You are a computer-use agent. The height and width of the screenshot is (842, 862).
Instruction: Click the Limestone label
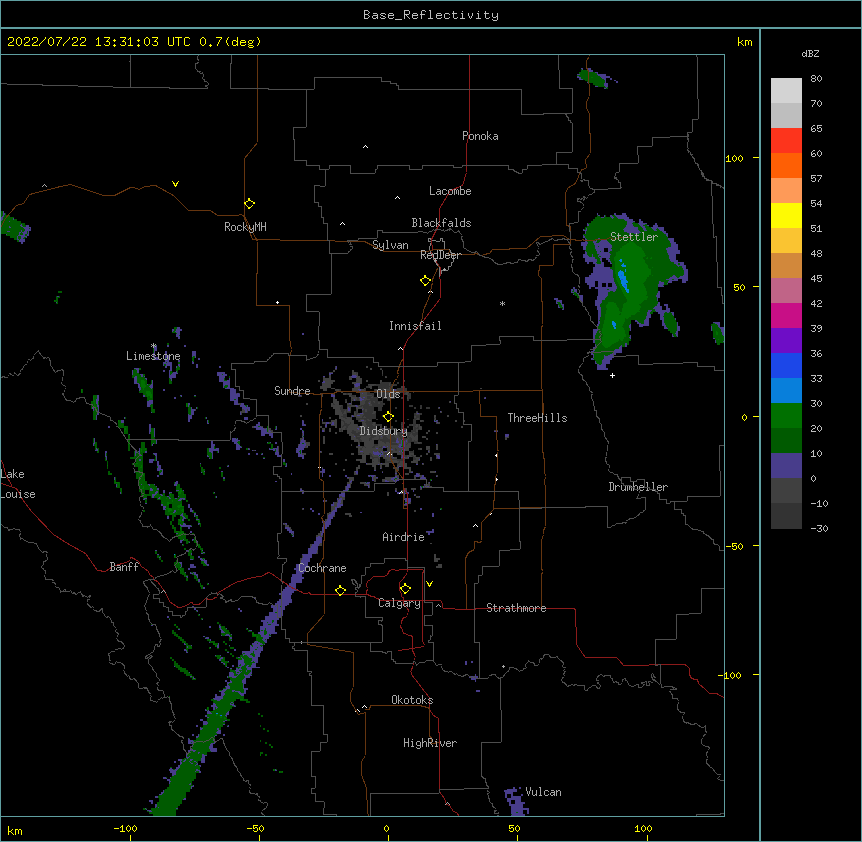click(x=153, y=356)
